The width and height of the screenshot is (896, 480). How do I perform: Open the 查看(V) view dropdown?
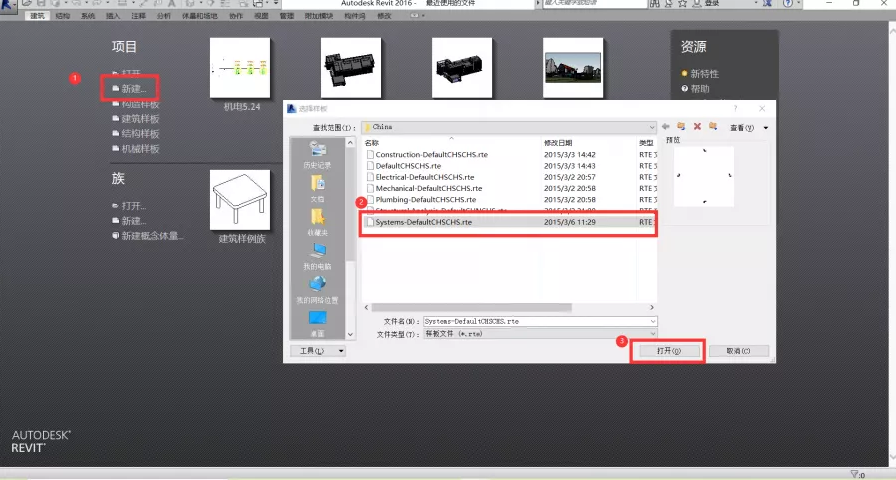(x=749, y=127)
